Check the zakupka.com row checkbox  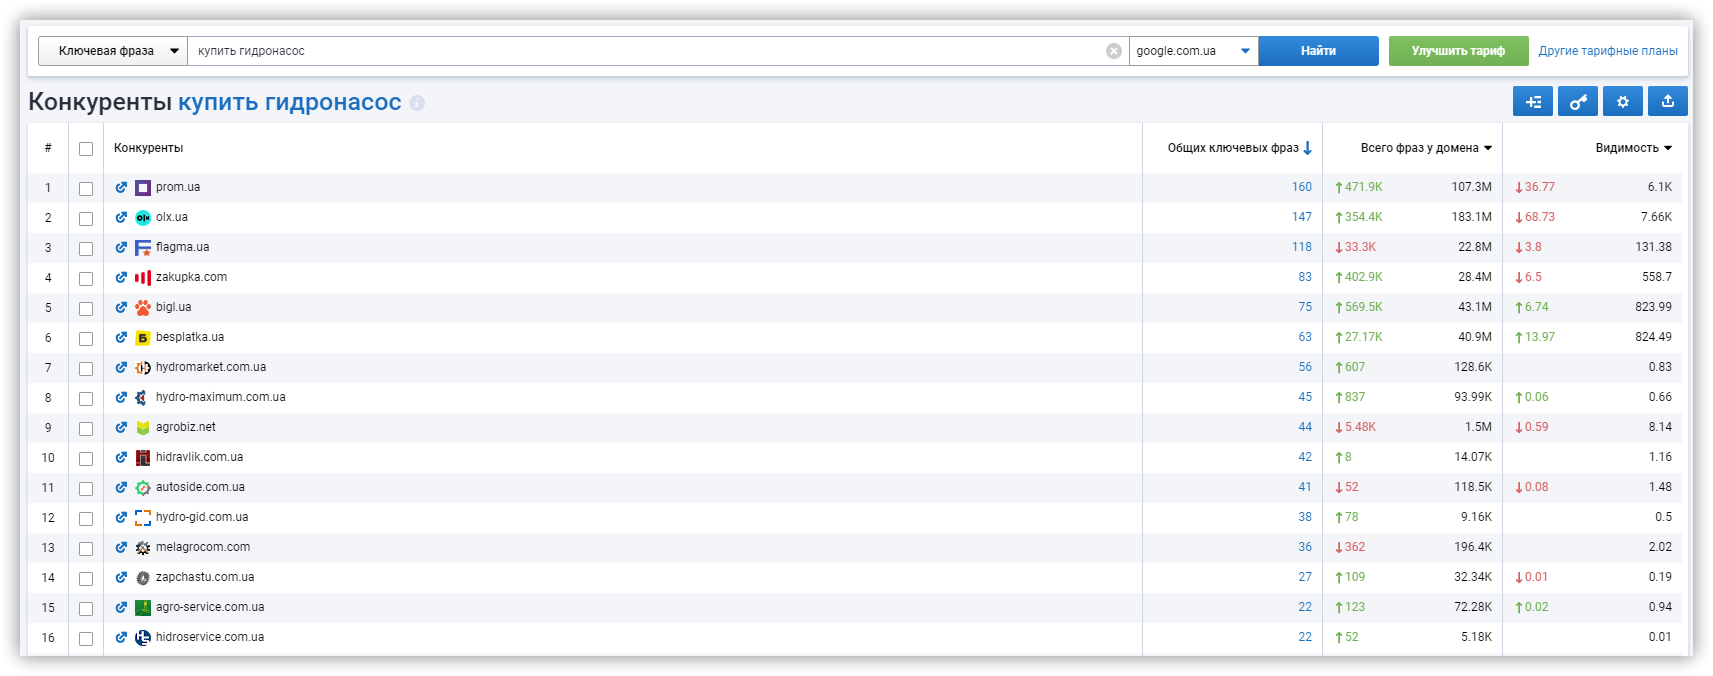point(86,279)
